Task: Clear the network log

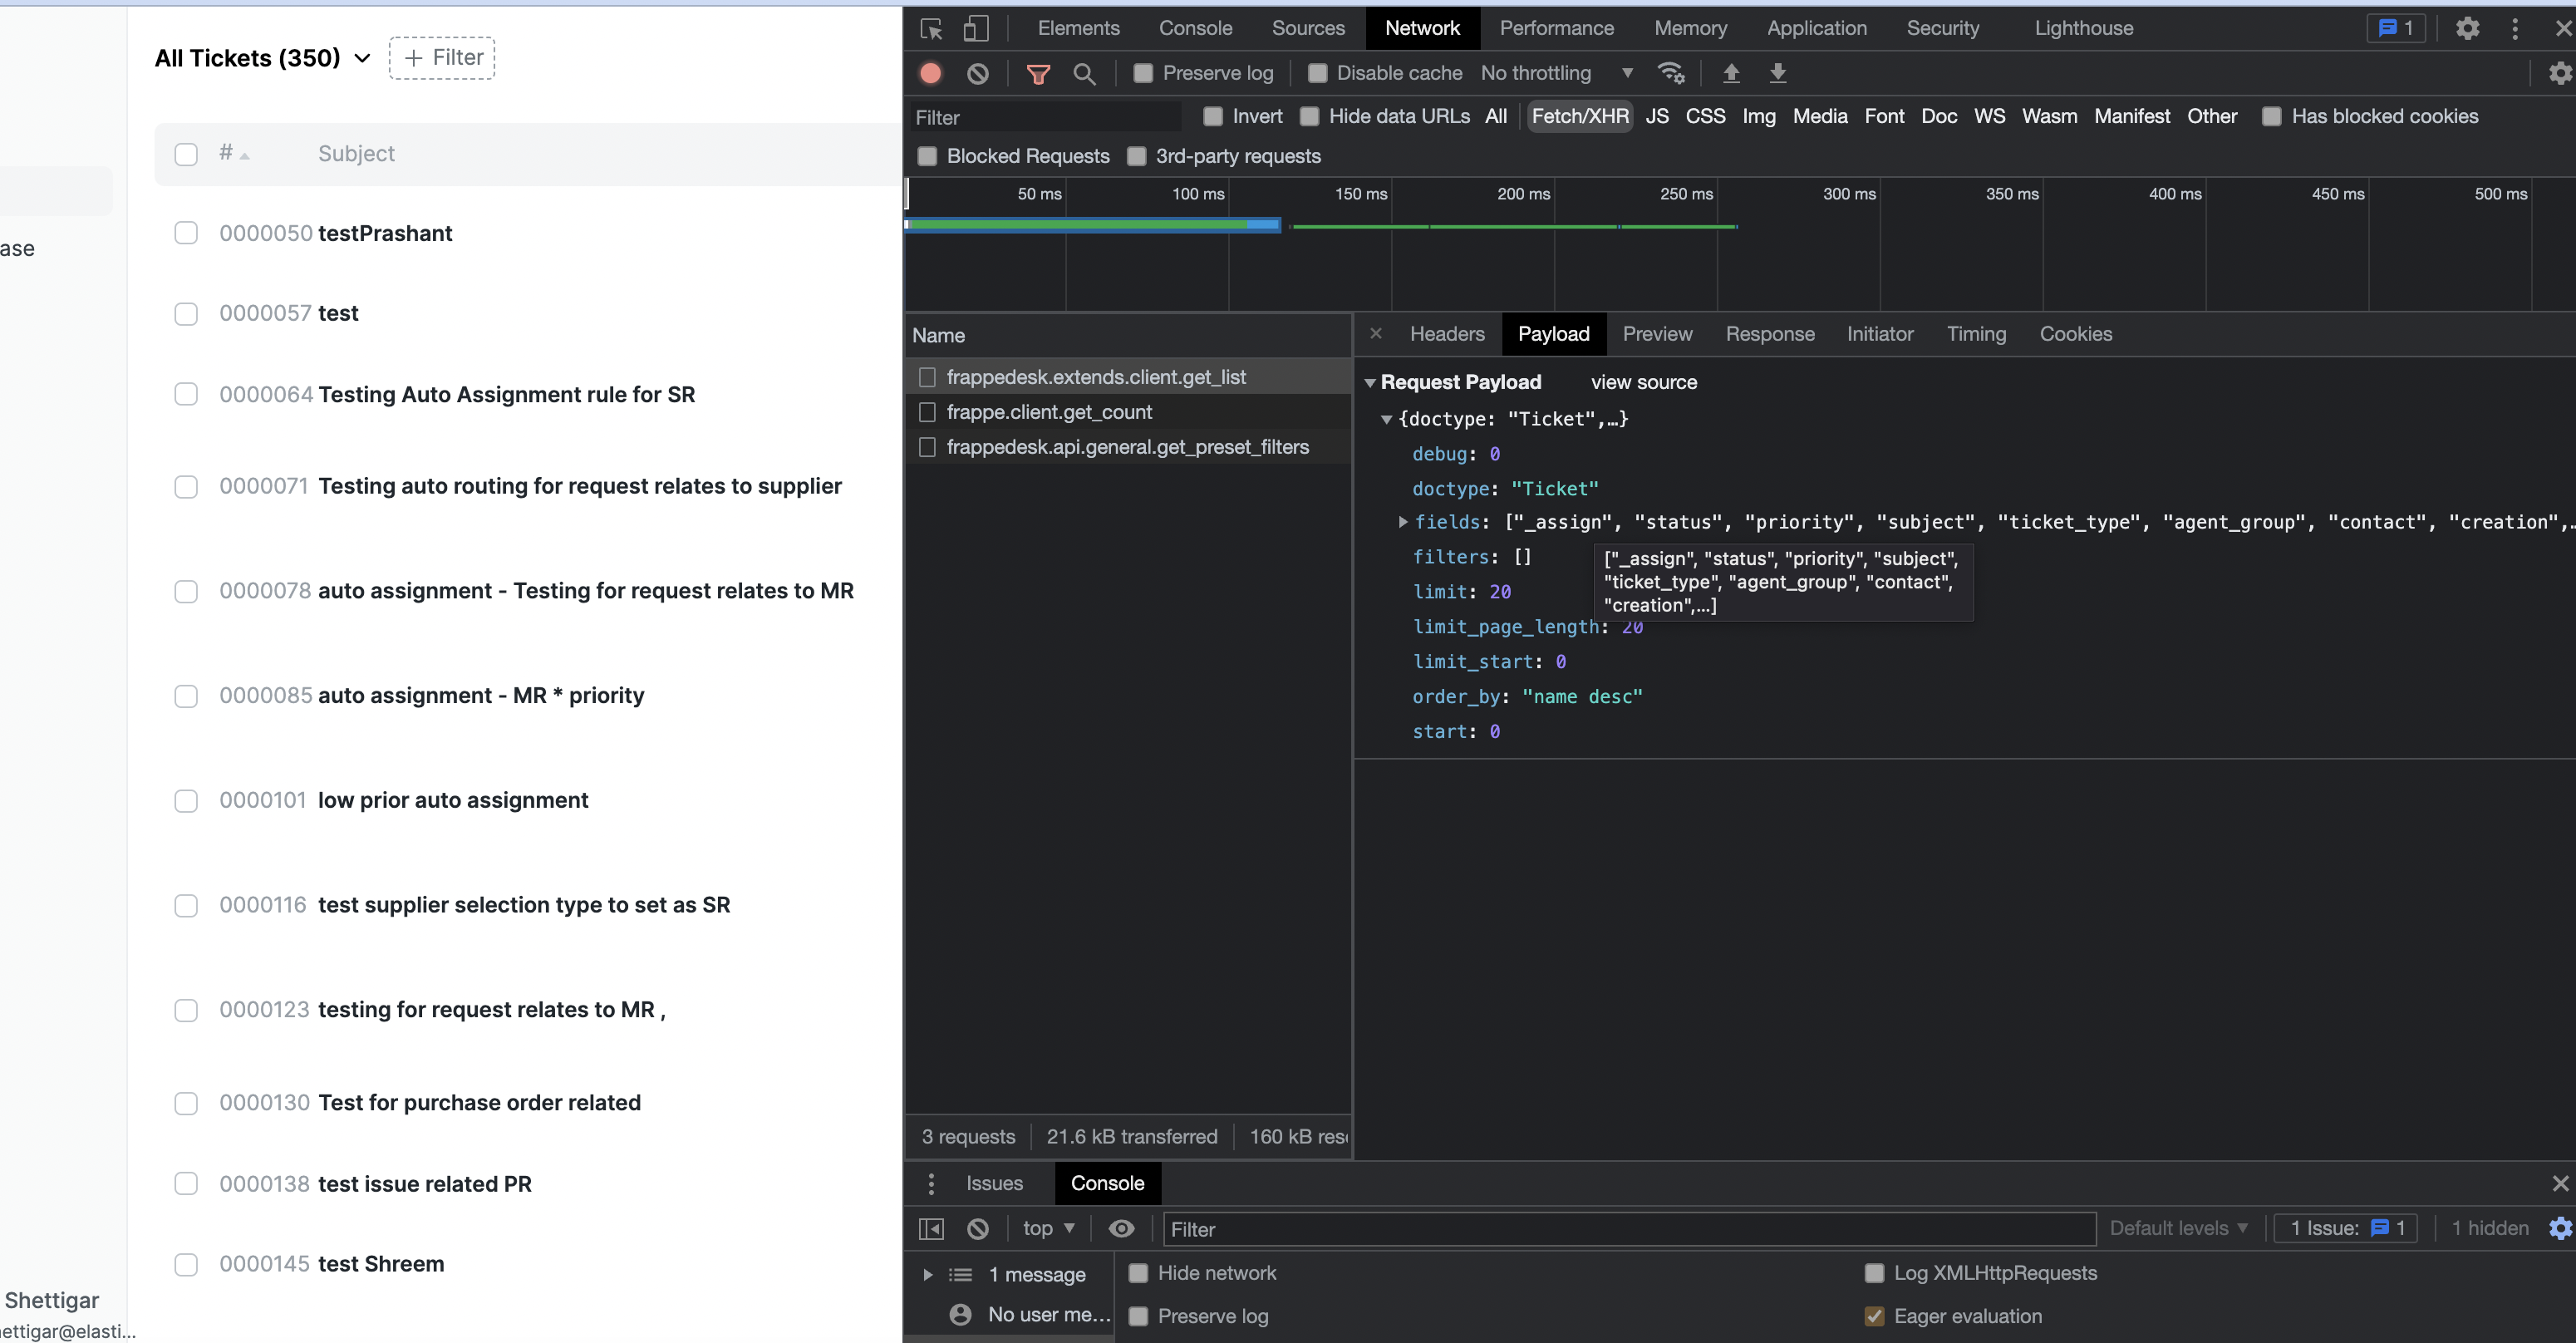Action: (x=977, y=73)
